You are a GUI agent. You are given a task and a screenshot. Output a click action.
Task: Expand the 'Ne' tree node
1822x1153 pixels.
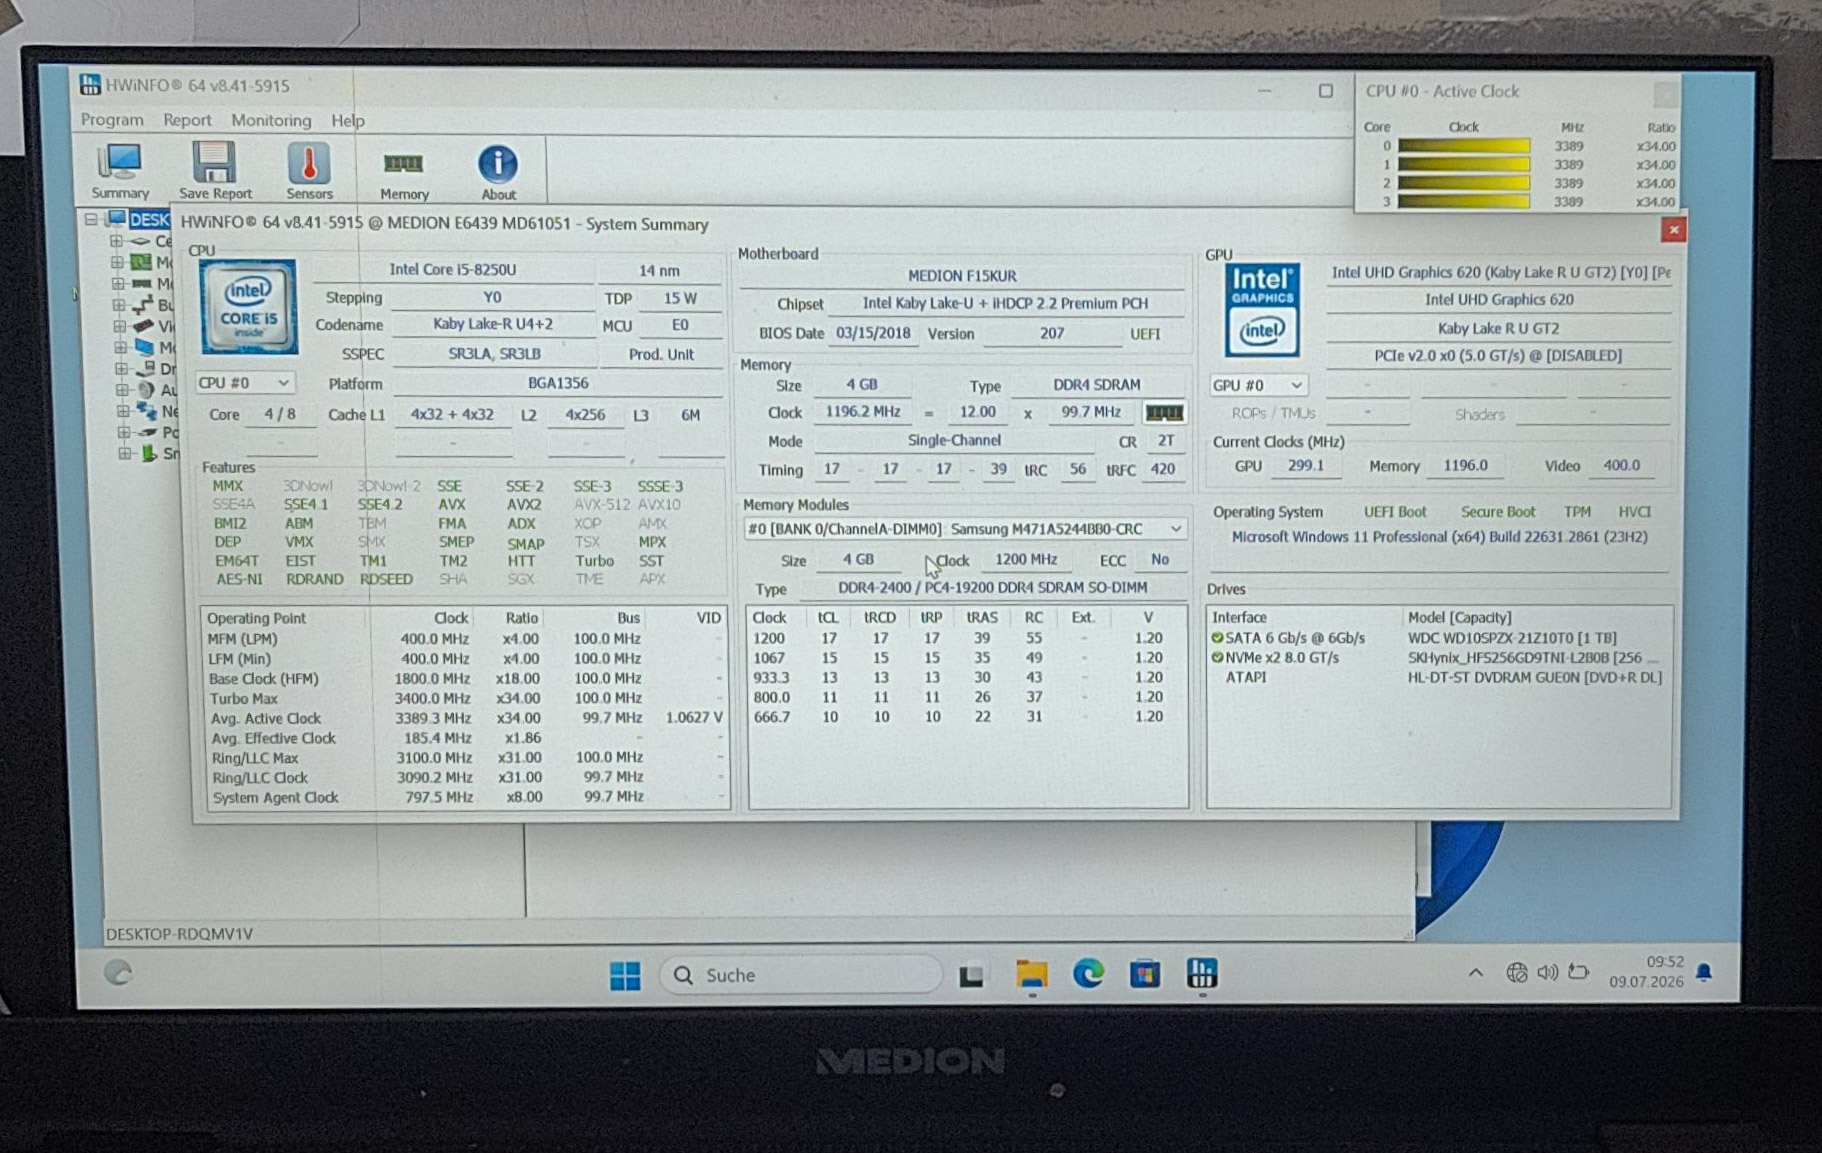123,410
